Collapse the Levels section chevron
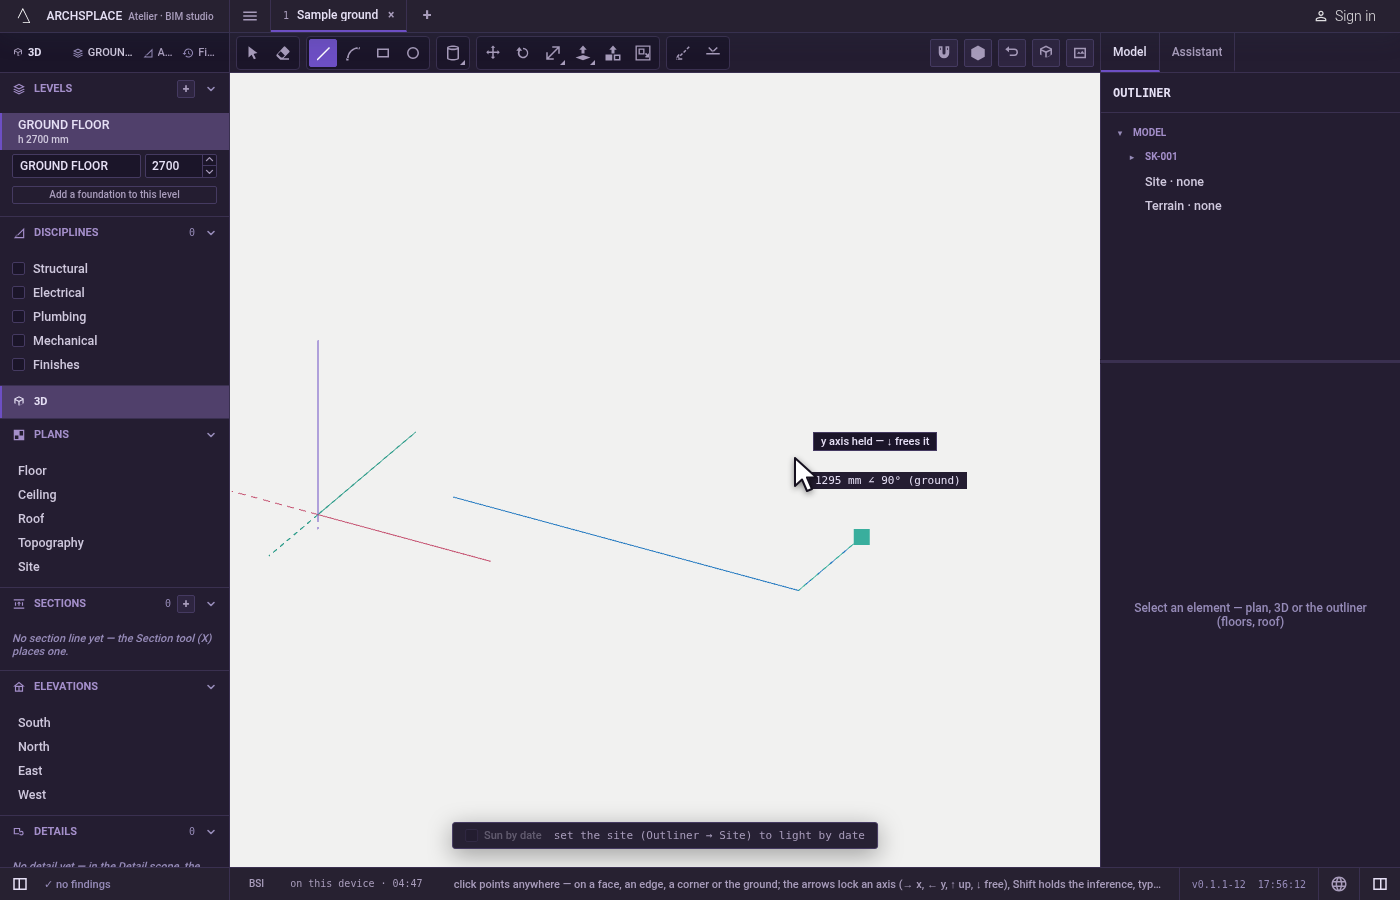The height and width of the screenshot is (900, 1400). click(x=211, y=89)
